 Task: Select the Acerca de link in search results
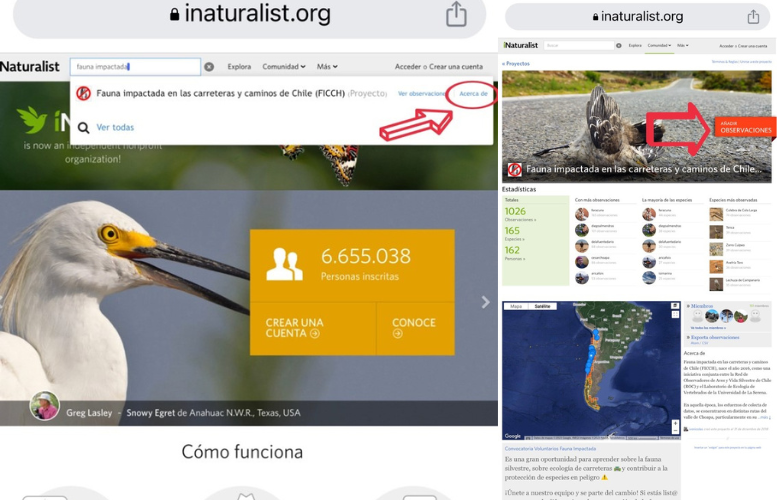pos(472,93)
